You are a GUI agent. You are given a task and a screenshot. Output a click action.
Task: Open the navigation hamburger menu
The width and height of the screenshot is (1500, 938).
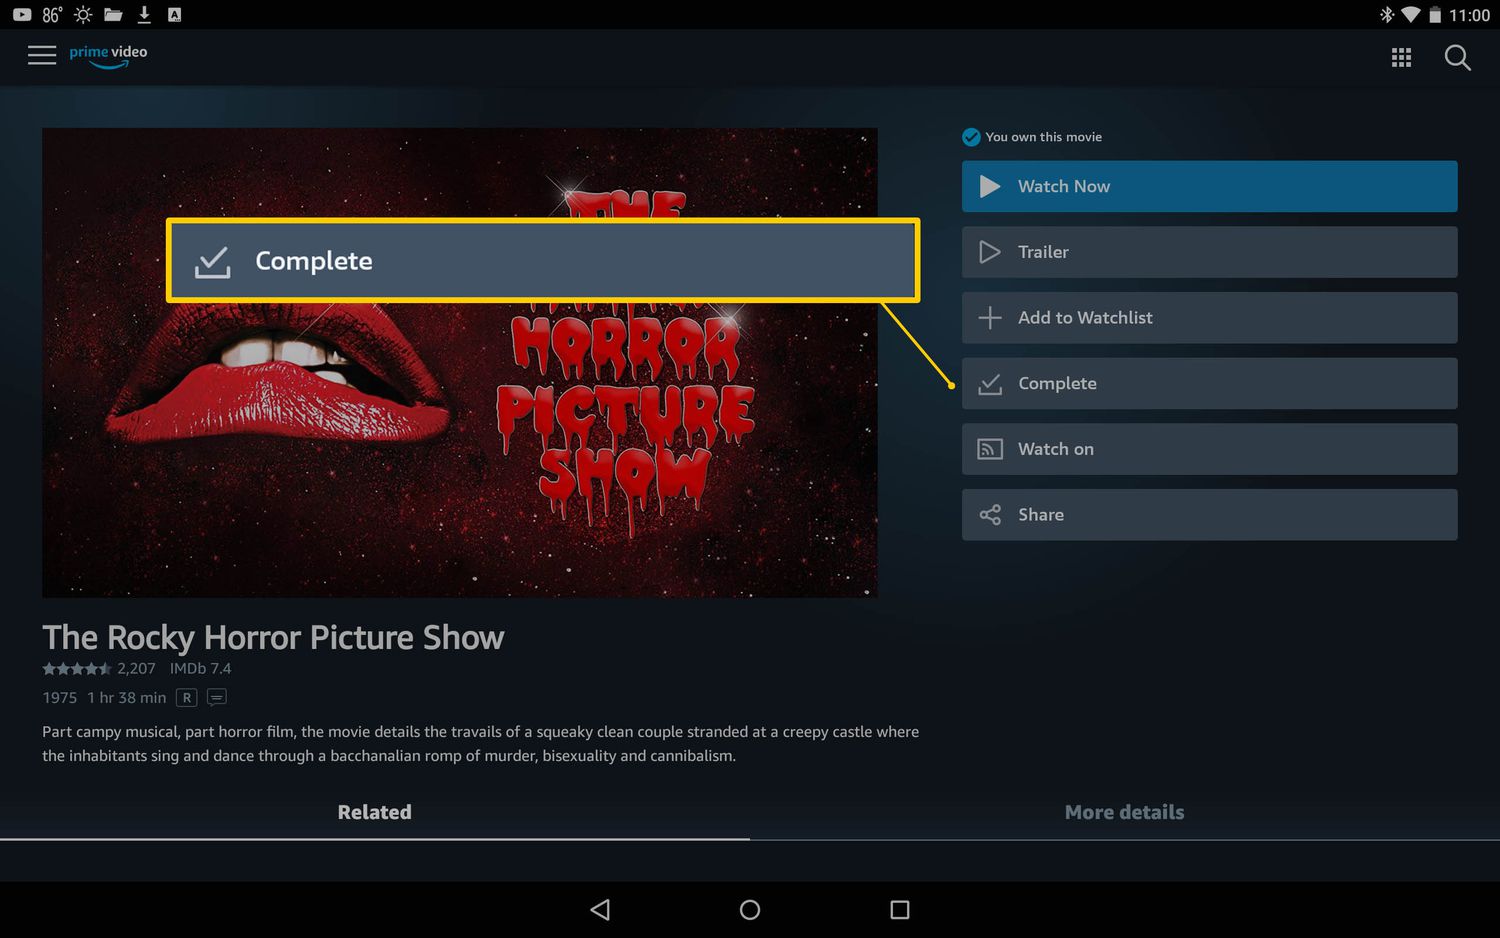(41, 55)
